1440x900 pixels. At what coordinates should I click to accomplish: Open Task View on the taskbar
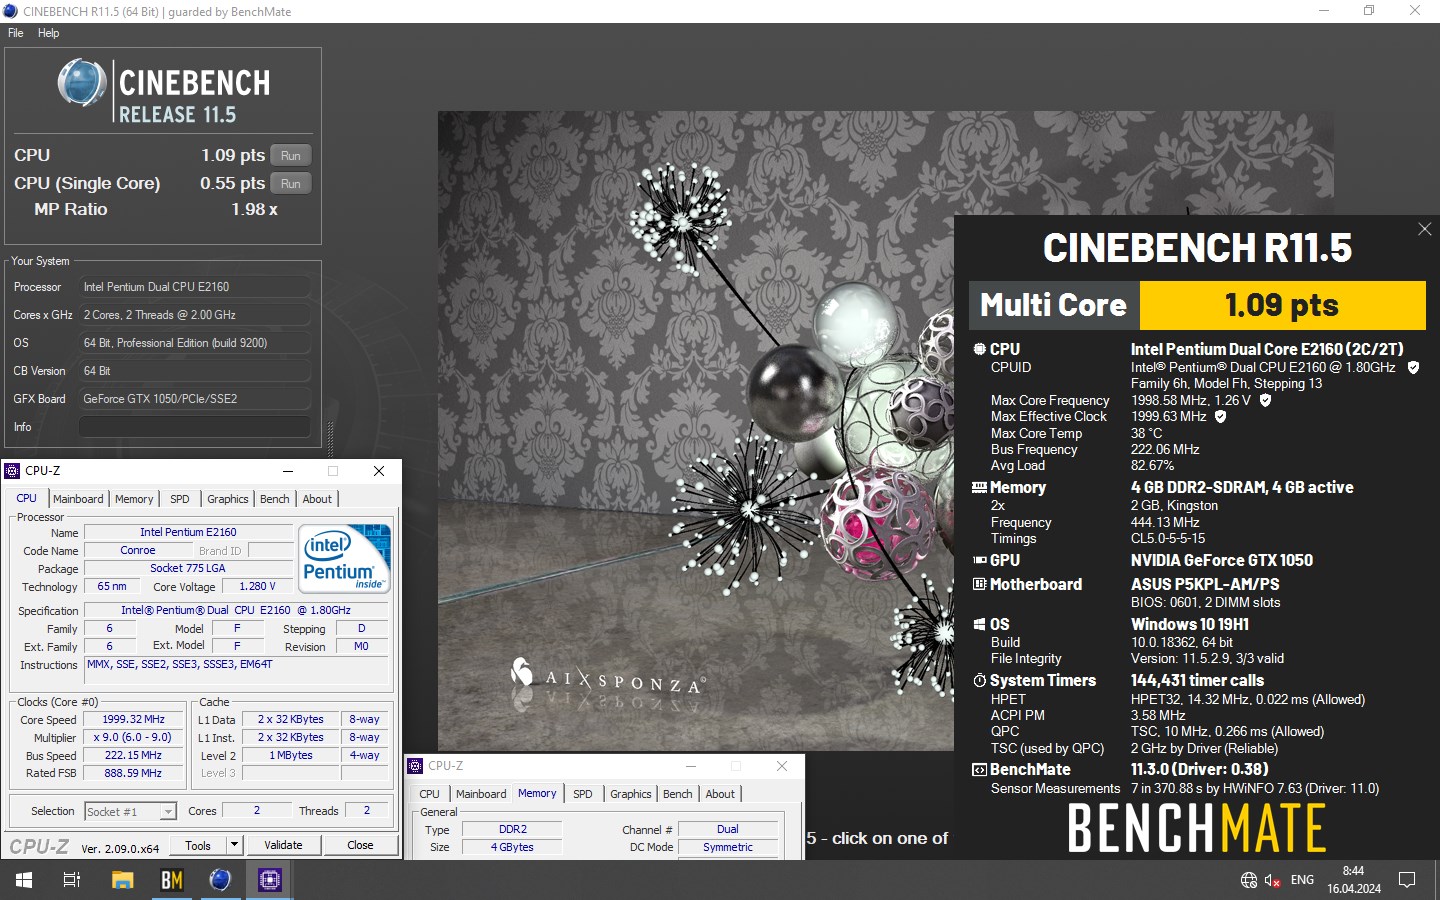72,880
